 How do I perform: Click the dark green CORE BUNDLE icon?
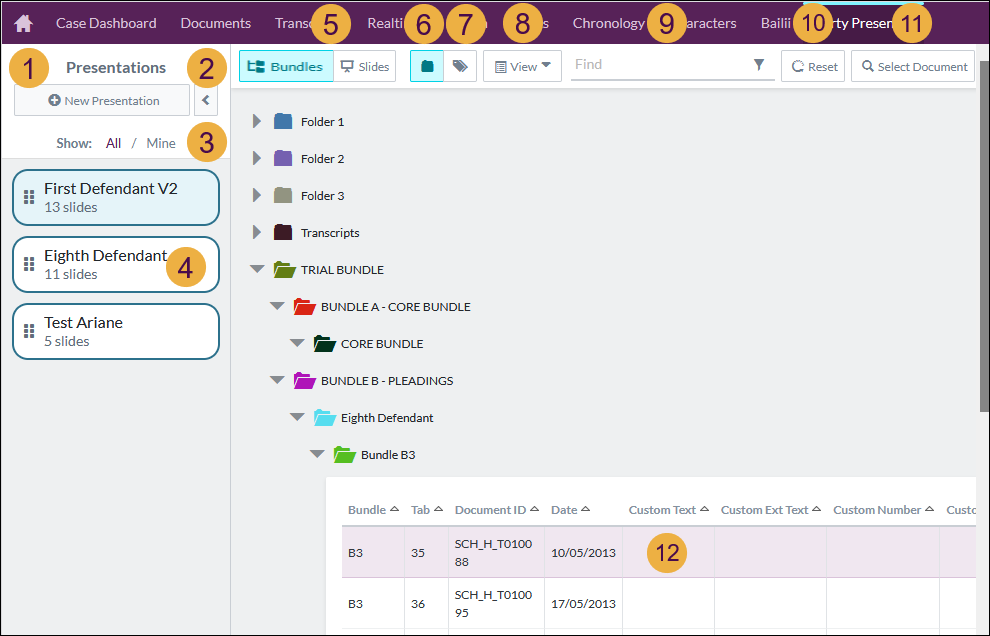[325, 344]
